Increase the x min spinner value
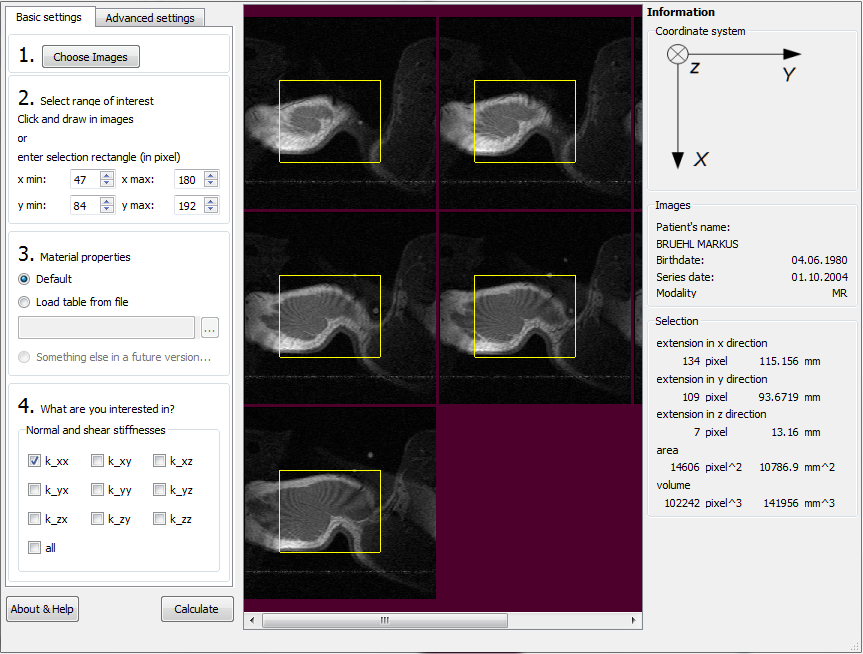863x654 pixels. click(x=107, y=175)
